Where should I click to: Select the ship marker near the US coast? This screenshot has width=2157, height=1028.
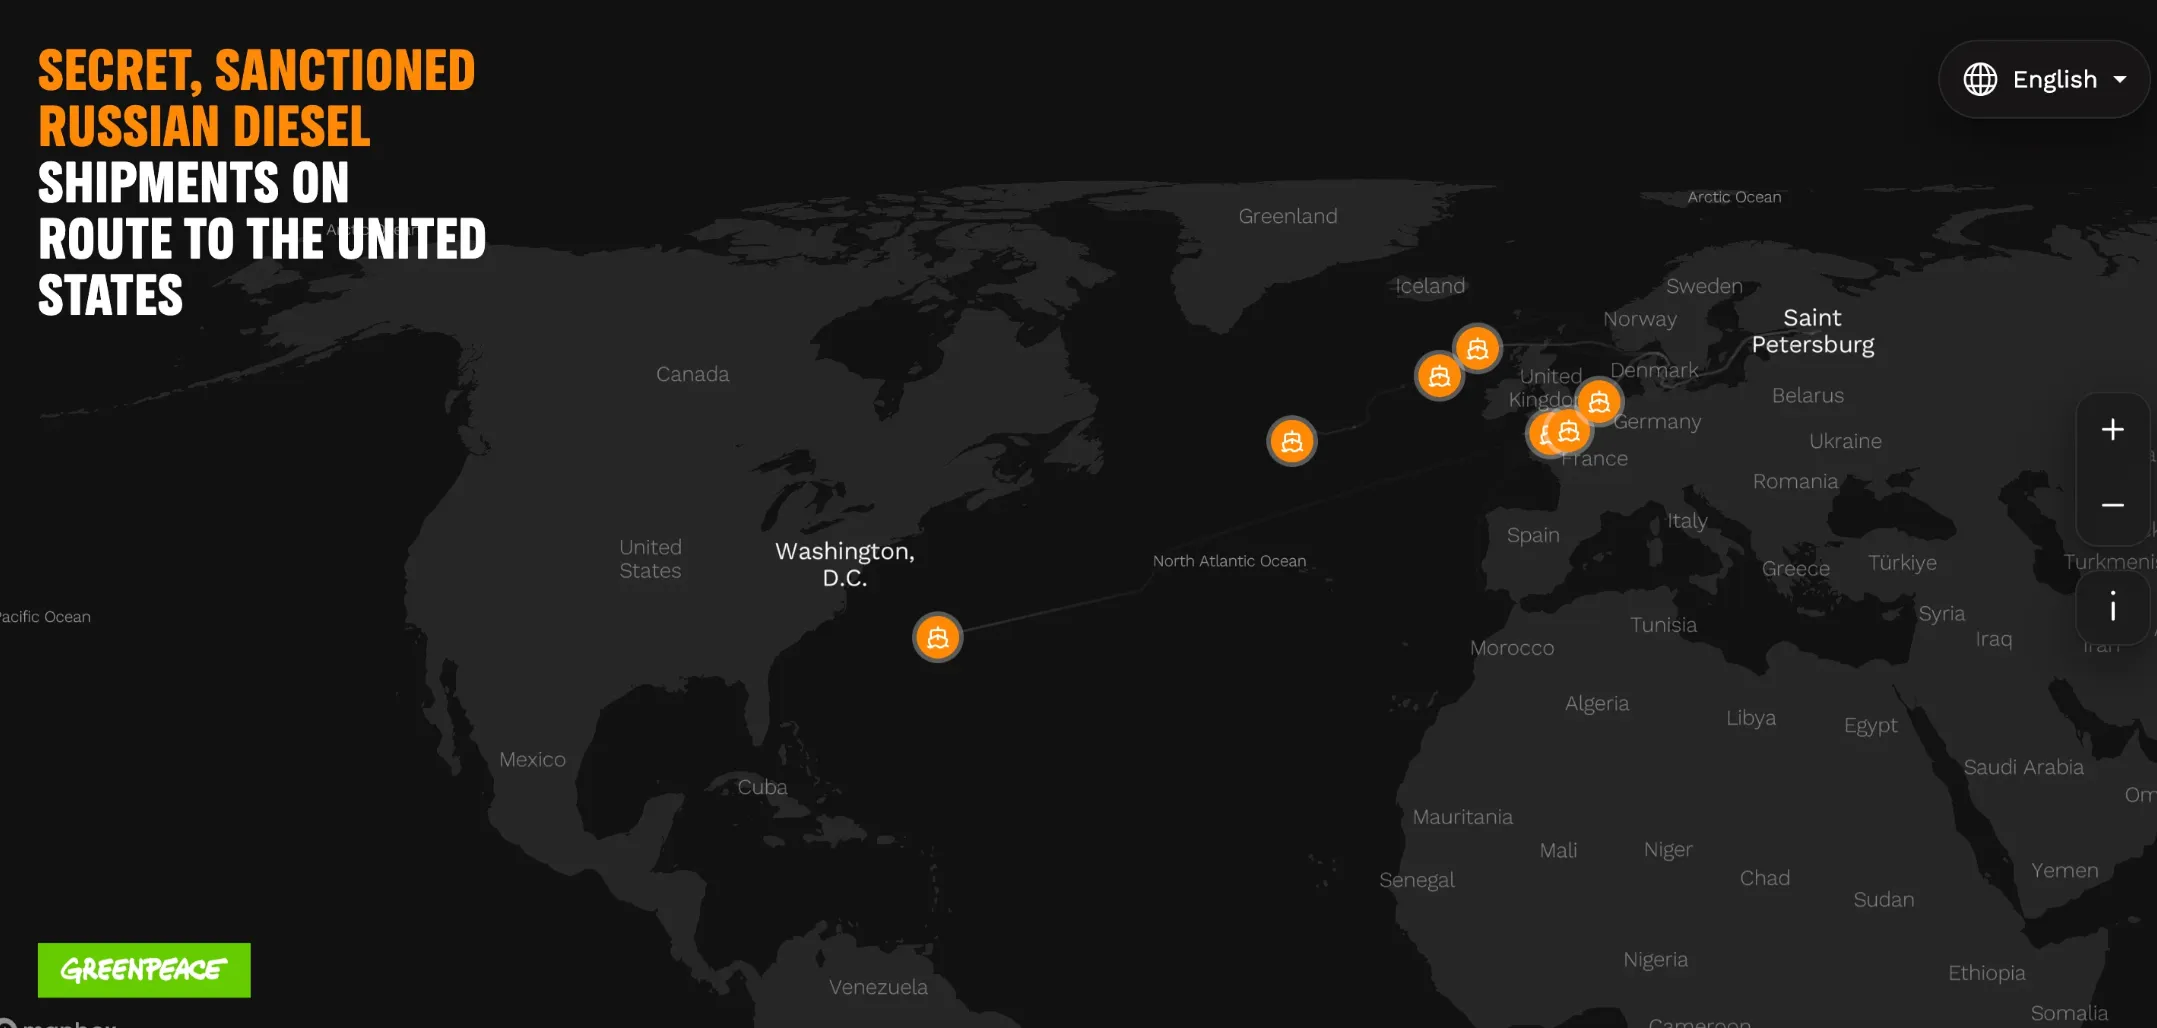pos(937,637)
